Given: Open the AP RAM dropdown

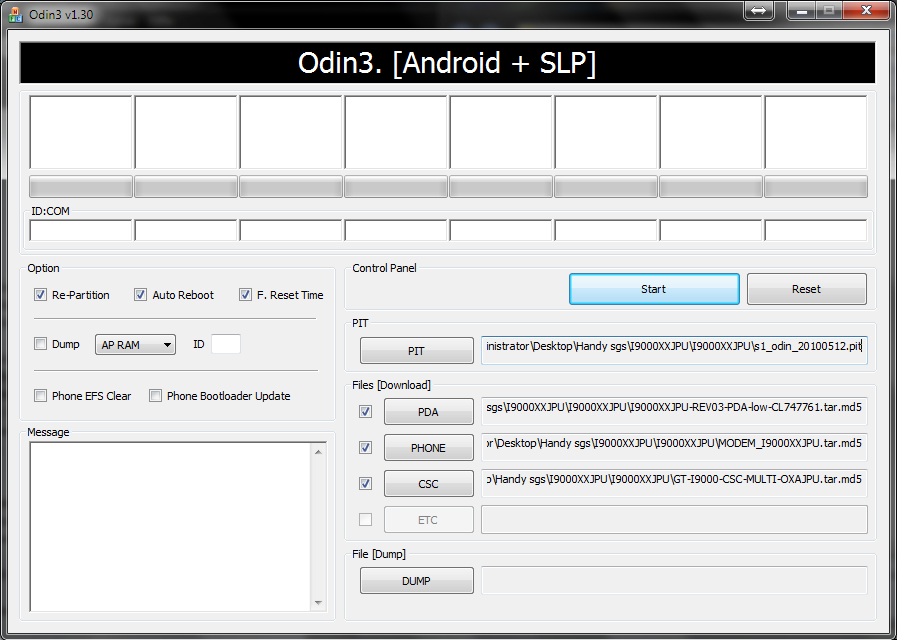Looking at the screenshot, I should (135, 345).
